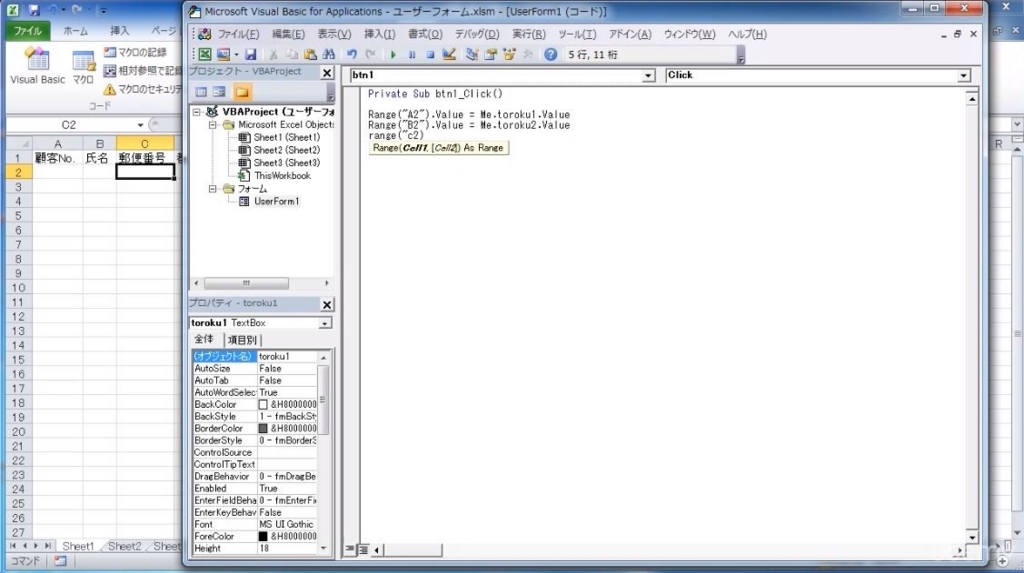Toggle Folders icon in Project panel
Viewport: 1024px width, 573px height.
coord(242,92)
